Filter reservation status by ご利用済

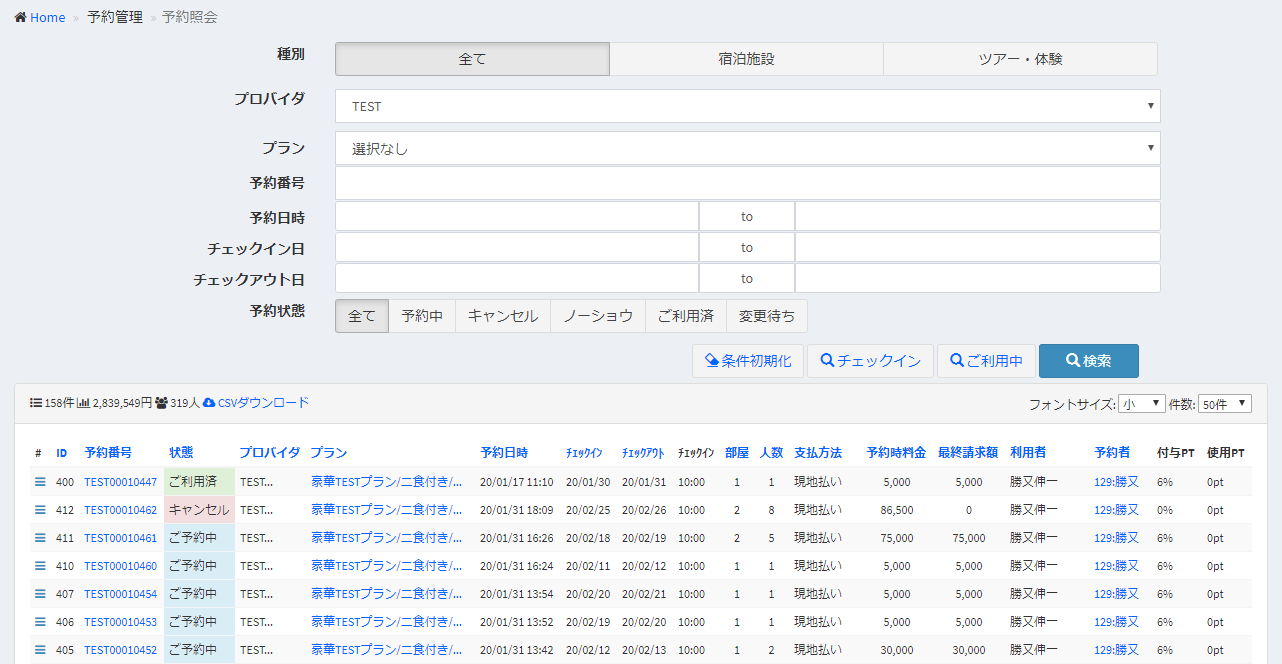(686, 316)
